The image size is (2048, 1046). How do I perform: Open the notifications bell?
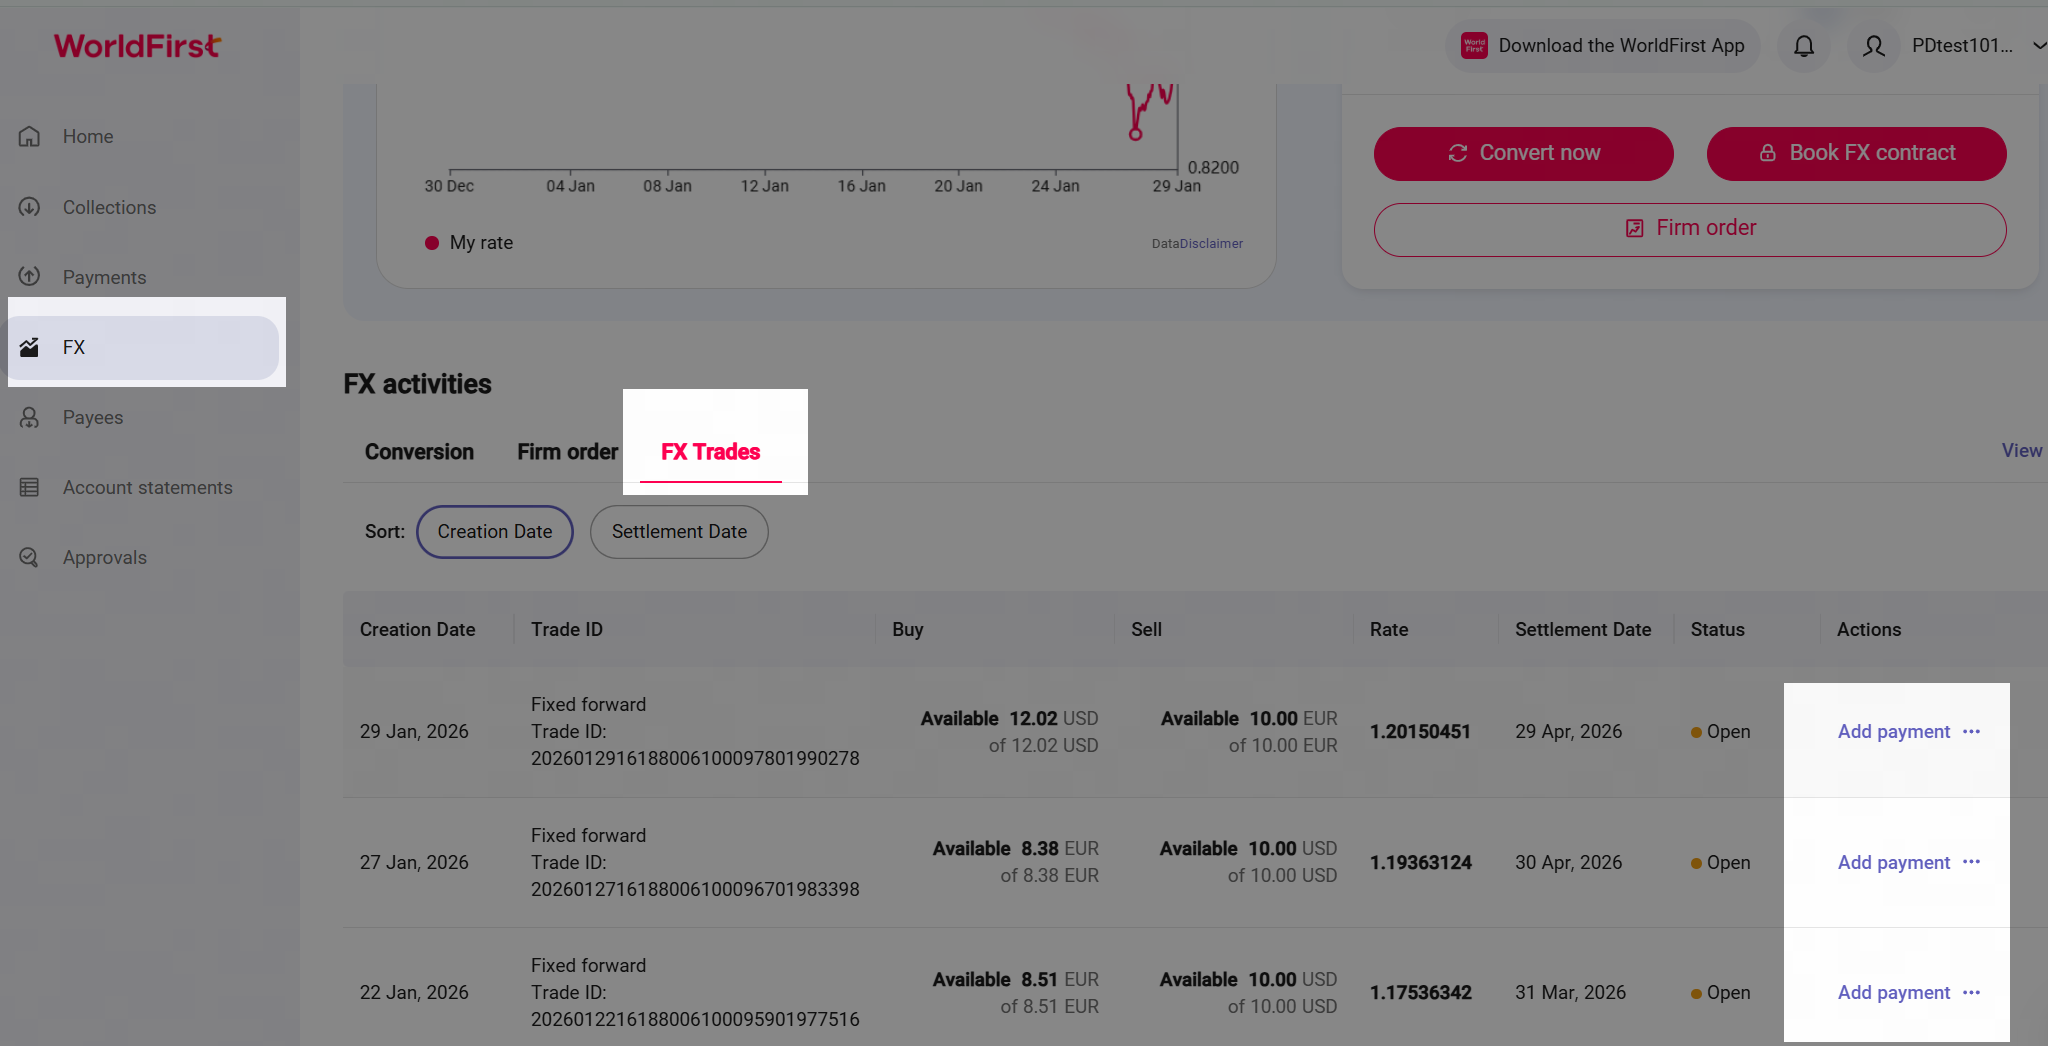[1804, 46]
